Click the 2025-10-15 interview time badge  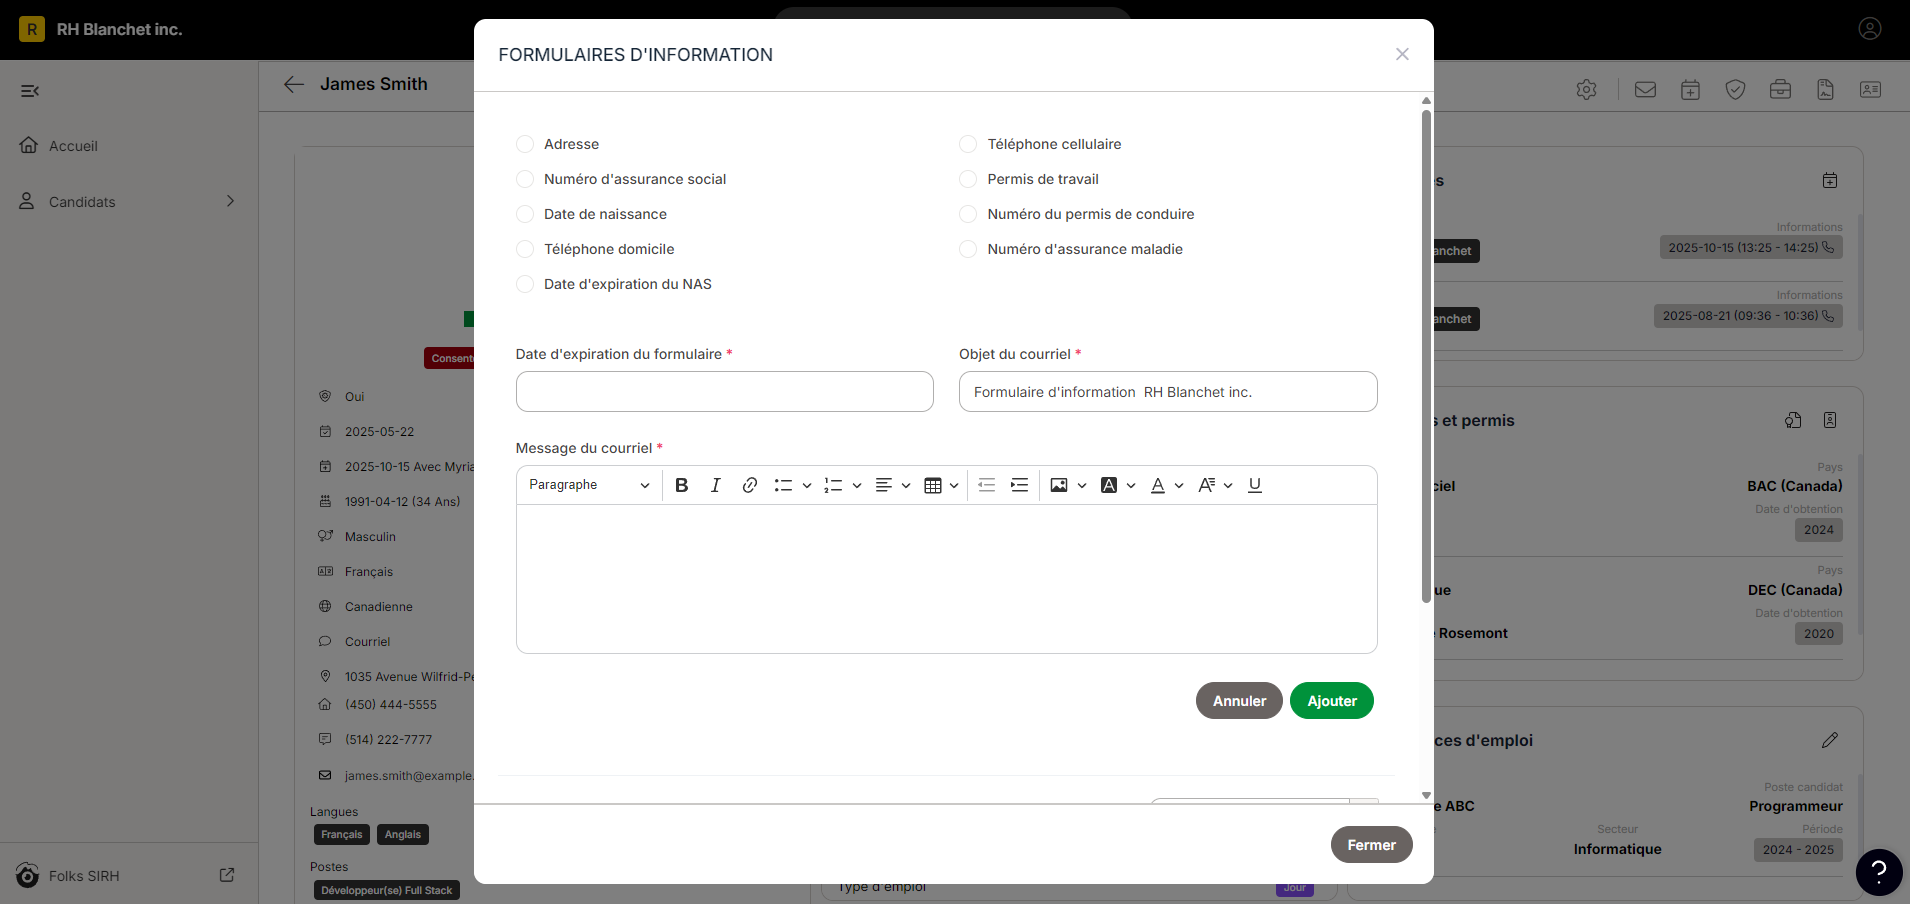(1751, 247)
